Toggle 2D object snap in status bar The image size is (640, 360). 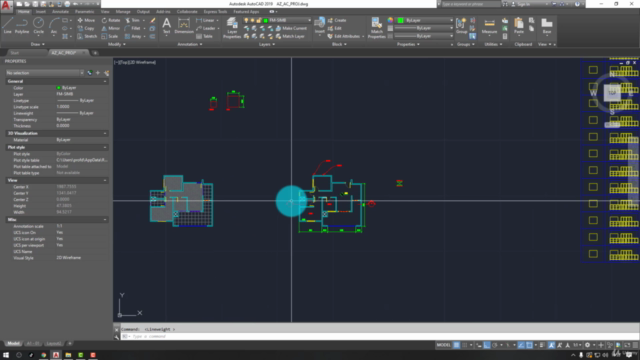[529, 345]
